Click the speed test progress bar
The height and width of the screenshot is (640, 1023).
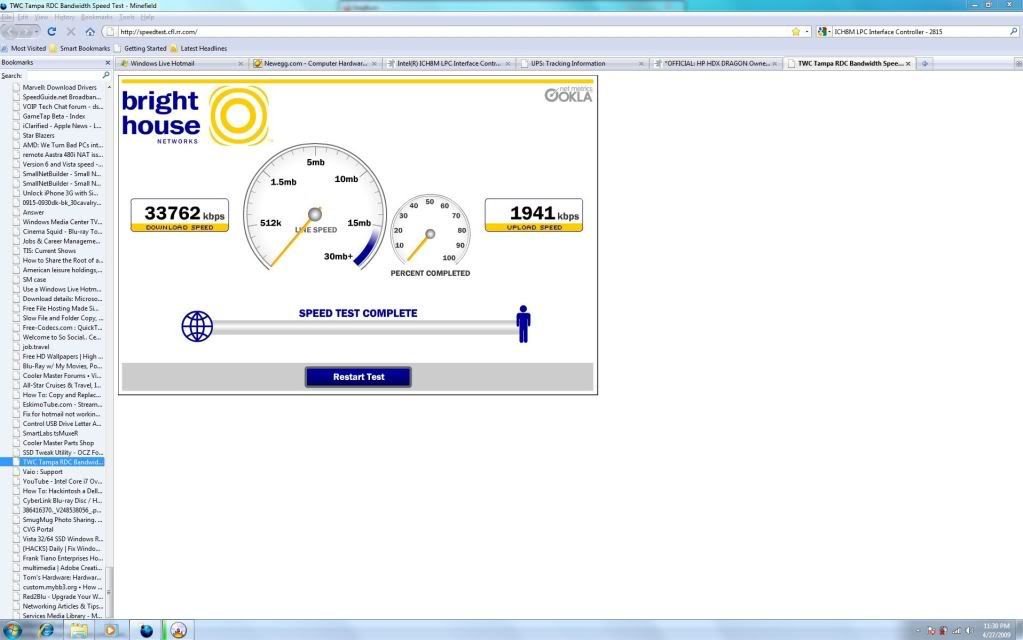(364, 328)
